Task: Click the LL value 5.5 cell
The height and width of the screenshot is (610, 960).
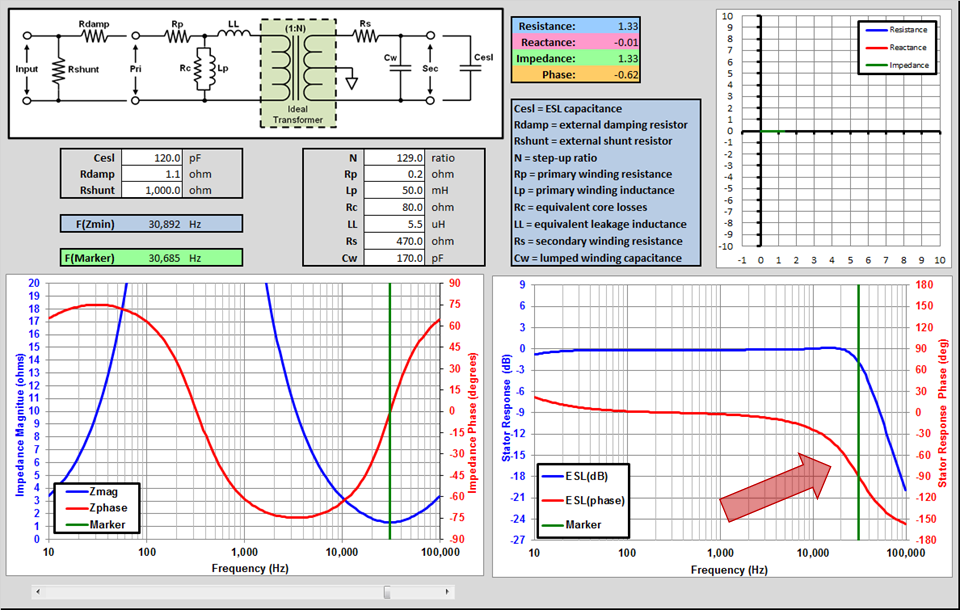Action: [x=394, y=225]
